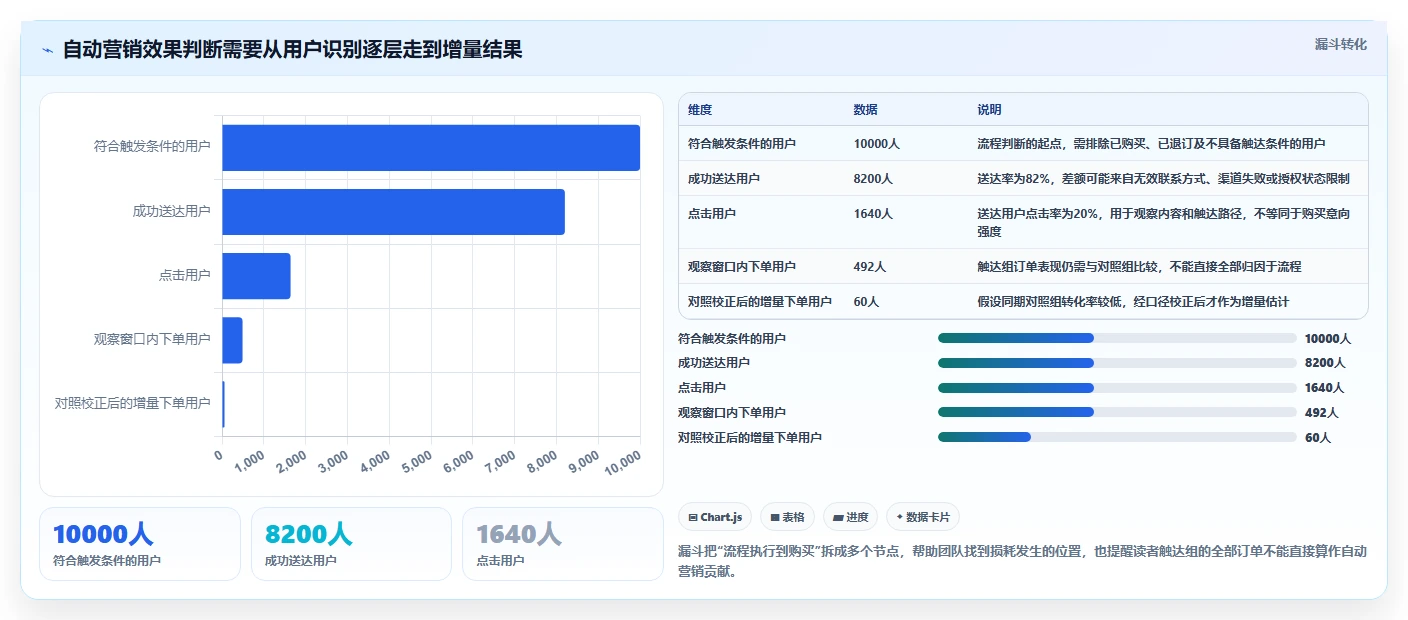Screen dimensions: 1408x620
Task: Click table cell 对照校正后的增量下单用户
Action: [x=760, y=302]
